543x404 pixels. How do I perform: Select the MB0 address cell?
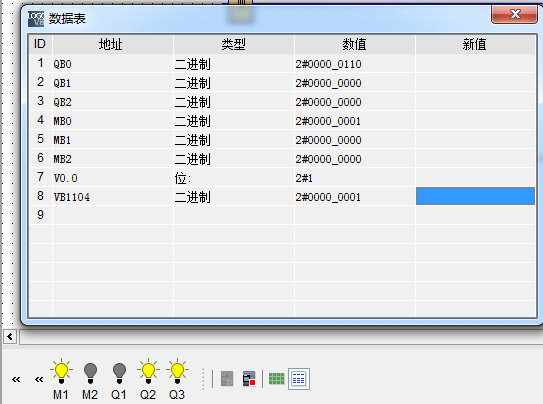[113, 121]
